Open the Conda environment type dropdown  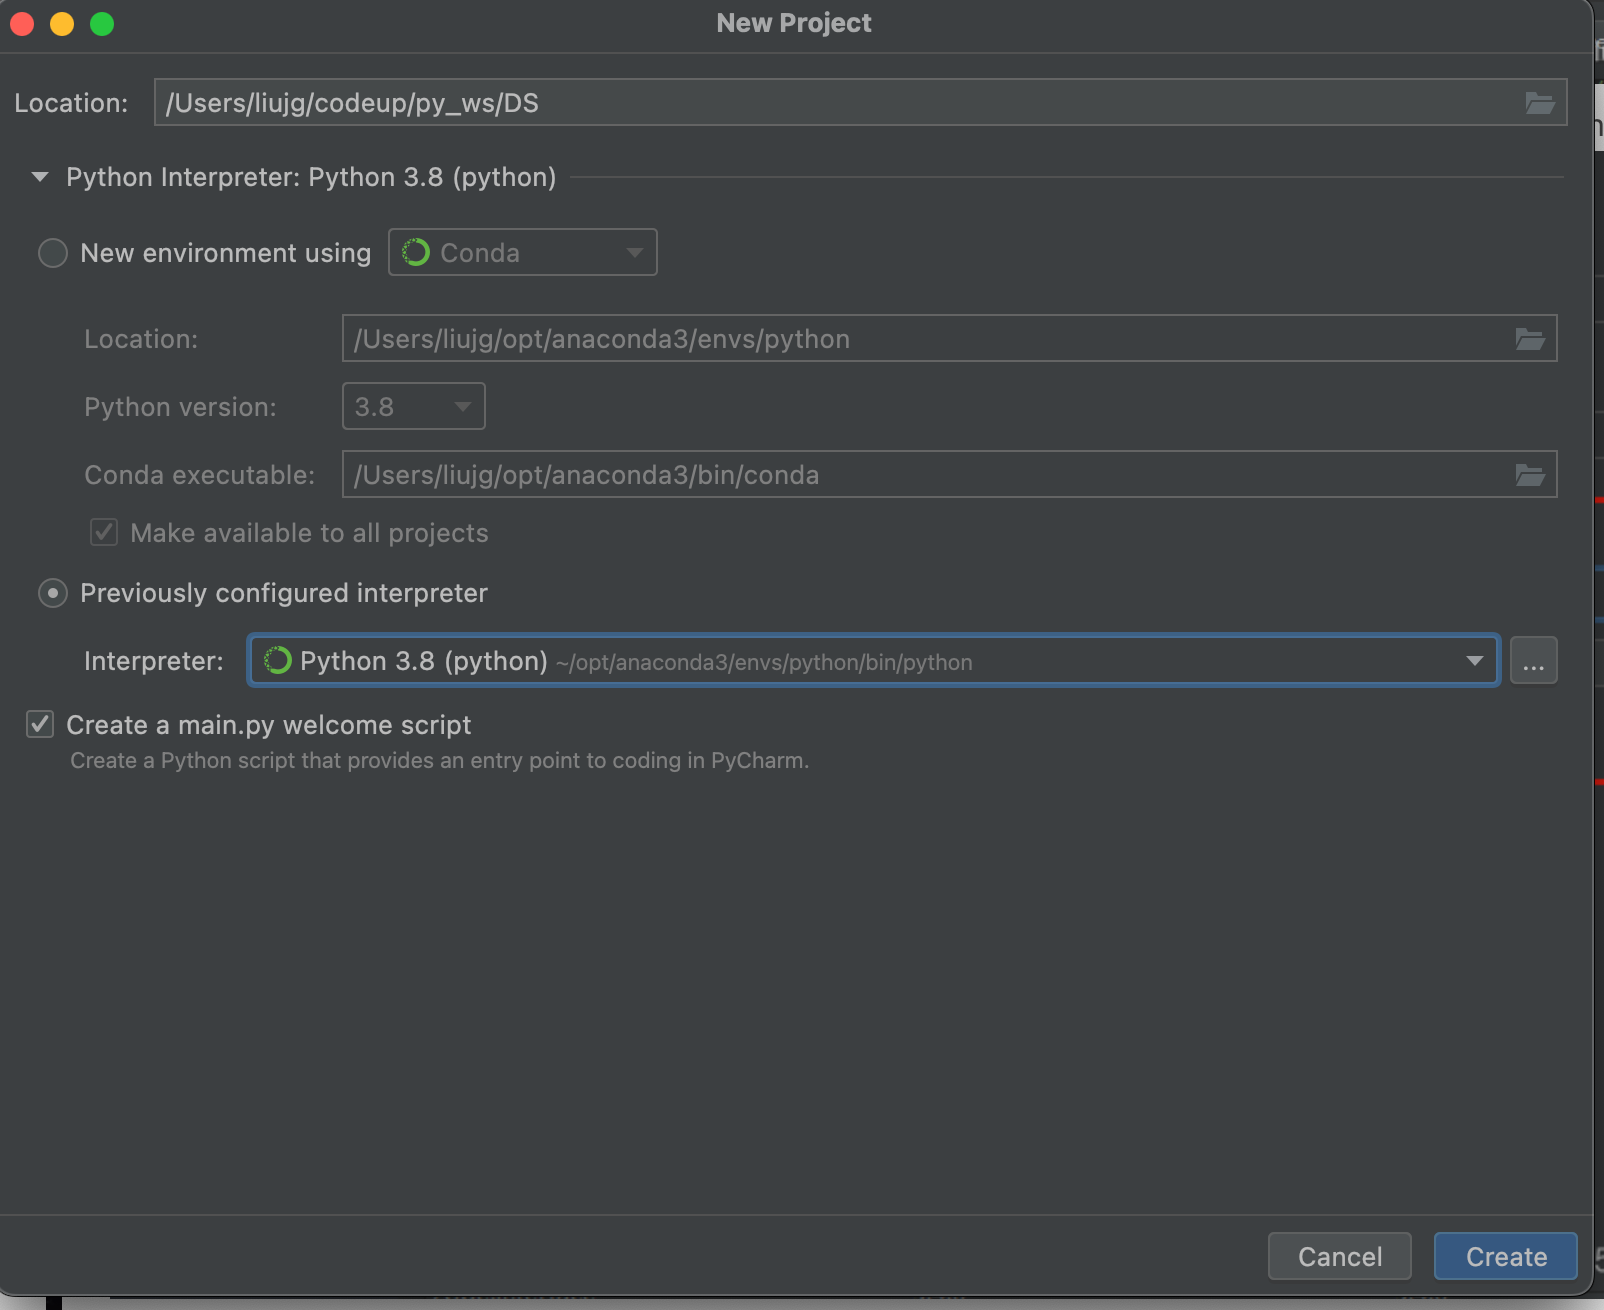[x=633, y=253]
